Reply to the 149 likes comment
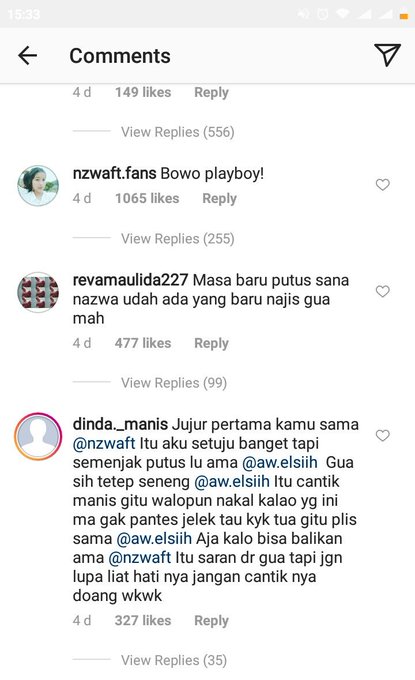This screenshot has height=680, width=415. (211, 92)
